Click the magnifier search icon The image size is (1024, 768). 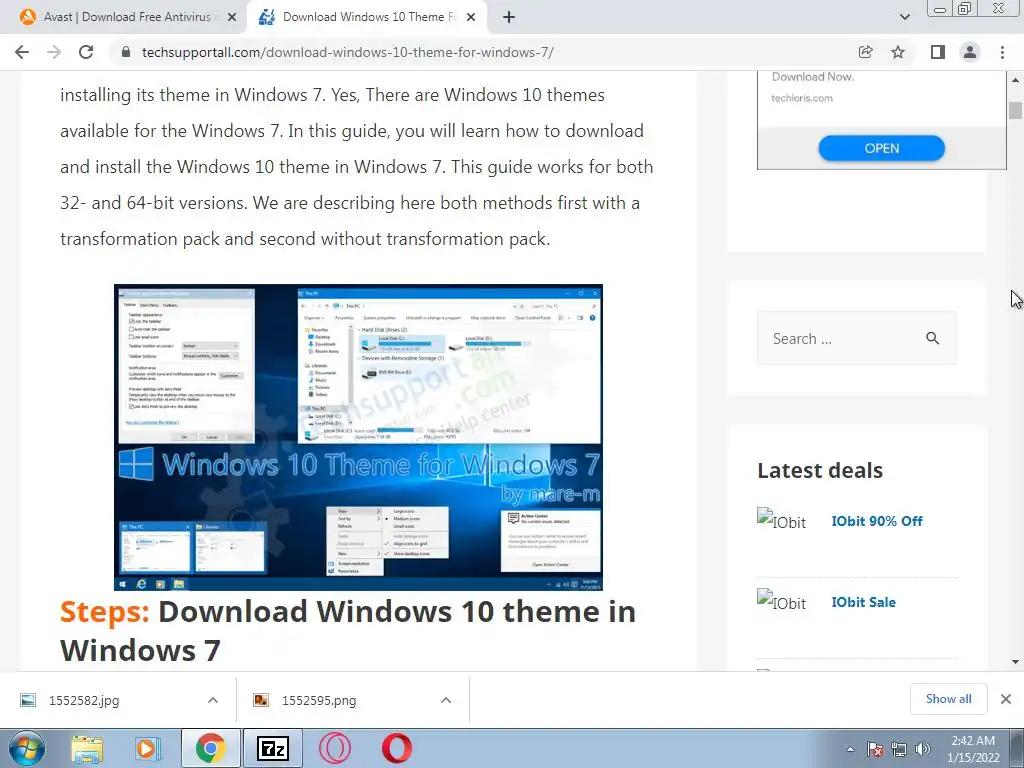[x=933, y=338]
